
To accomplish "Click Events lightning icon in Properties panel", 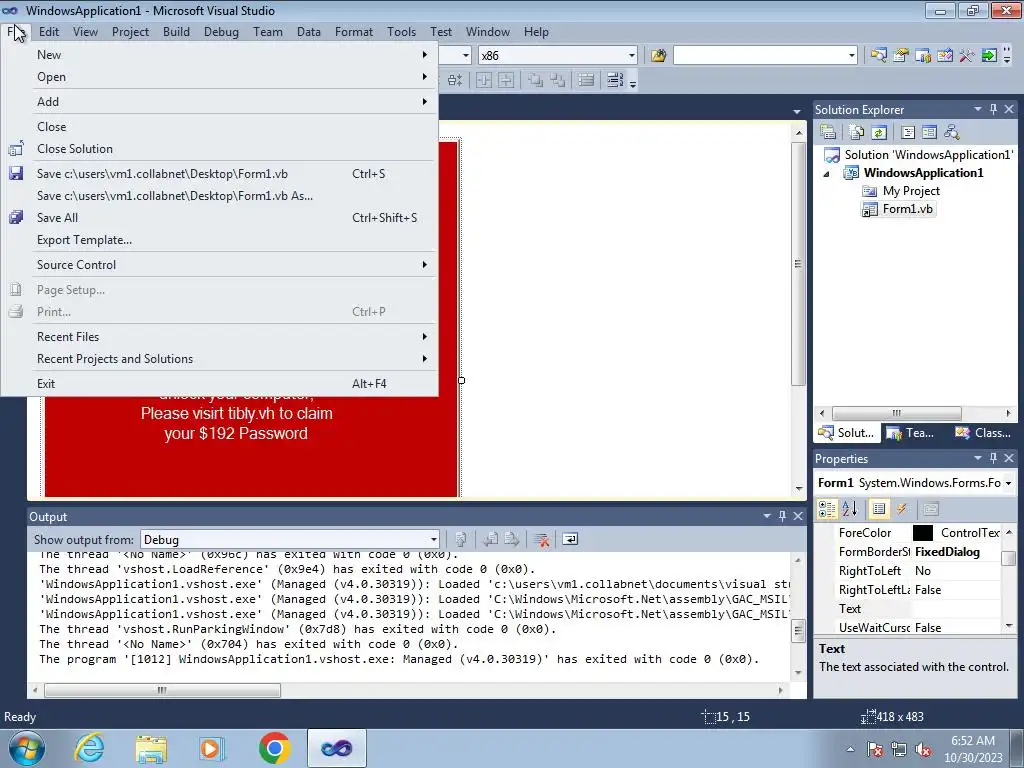I will 902,509.
